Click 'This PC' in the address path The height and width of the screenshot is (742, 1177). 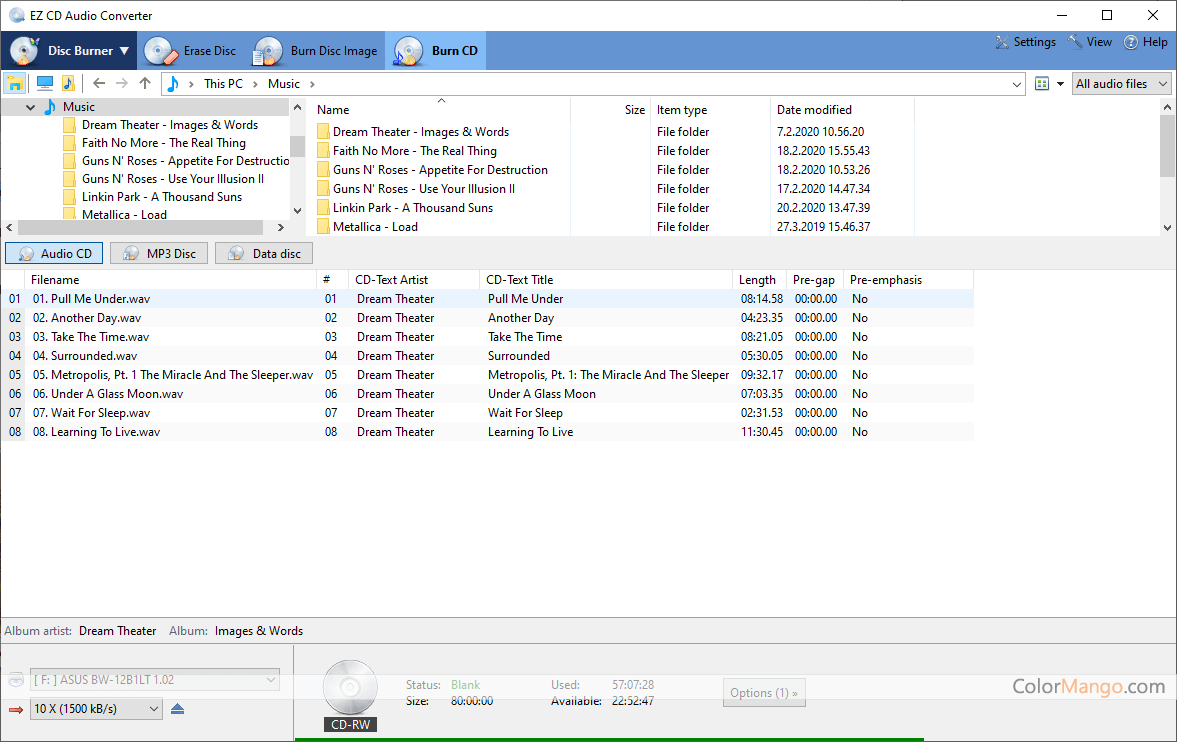pos(223,83)
